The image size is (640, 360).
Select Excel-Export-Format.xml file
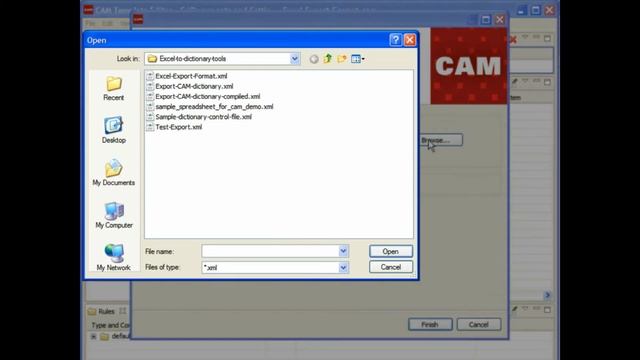tap(191, 76)
